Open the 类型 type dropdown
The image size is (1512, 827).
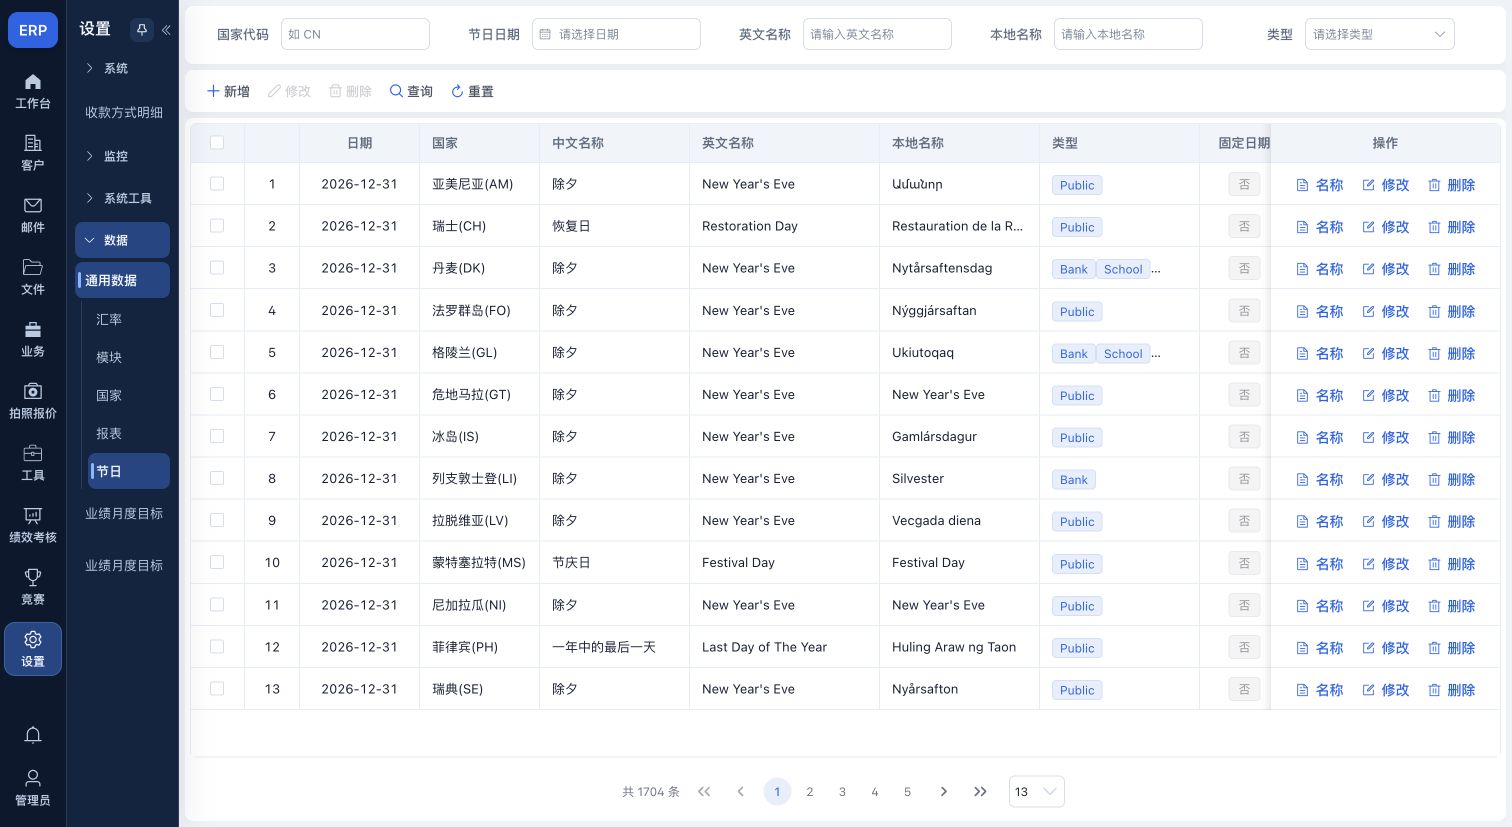tap(1379, 34)
